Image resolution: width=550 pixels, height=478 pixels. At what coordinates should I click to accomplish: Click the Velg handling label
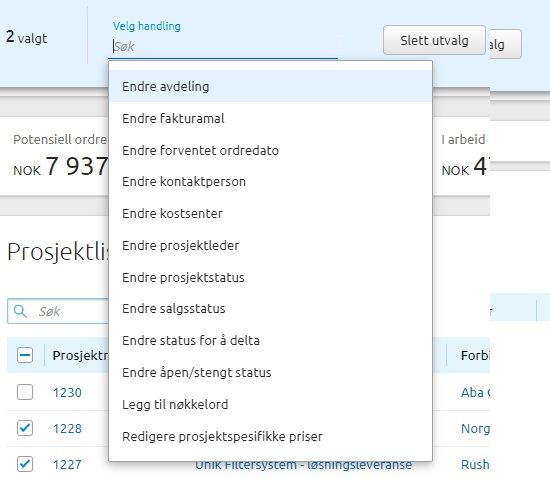147,26
